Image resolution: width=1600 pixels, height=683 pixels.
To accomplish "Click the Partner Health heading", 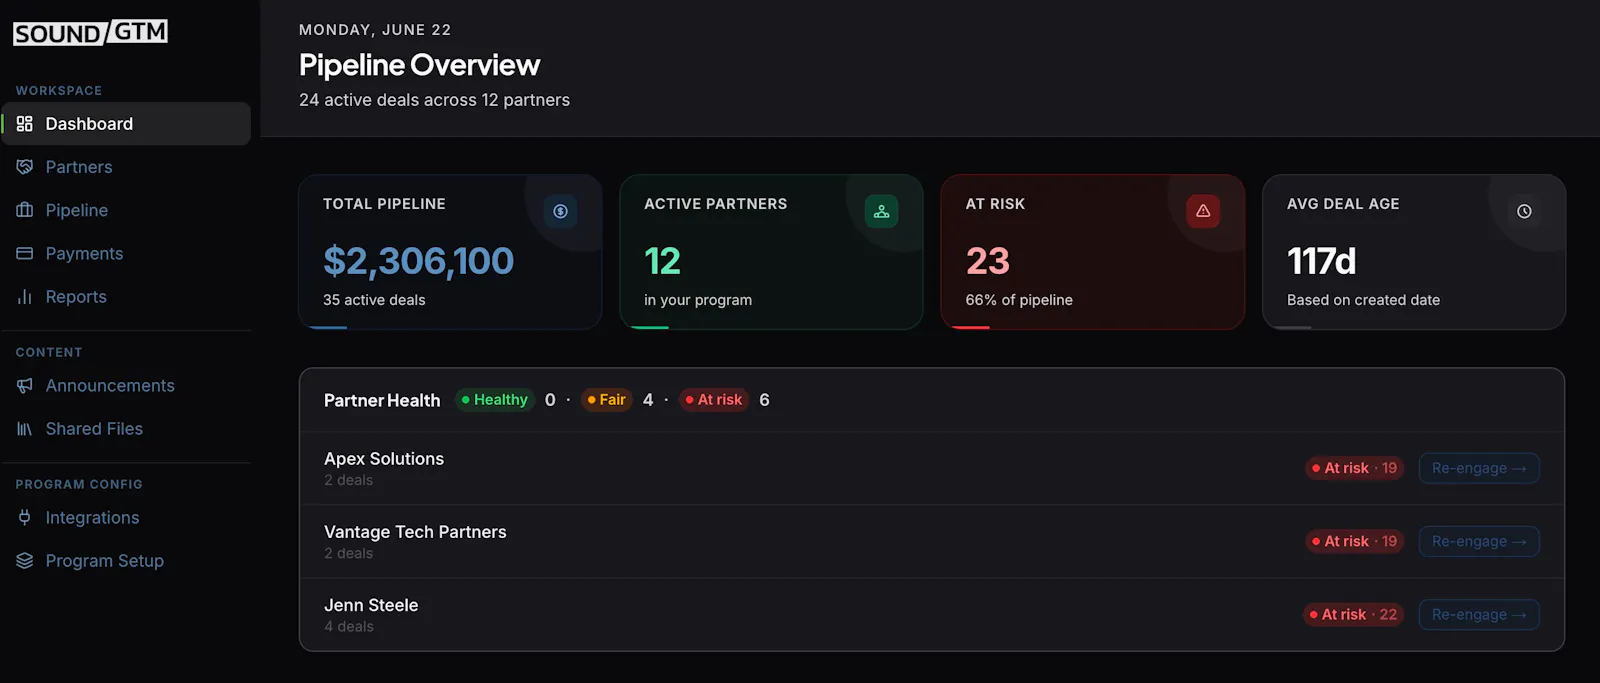I will (x=382, y=400).
